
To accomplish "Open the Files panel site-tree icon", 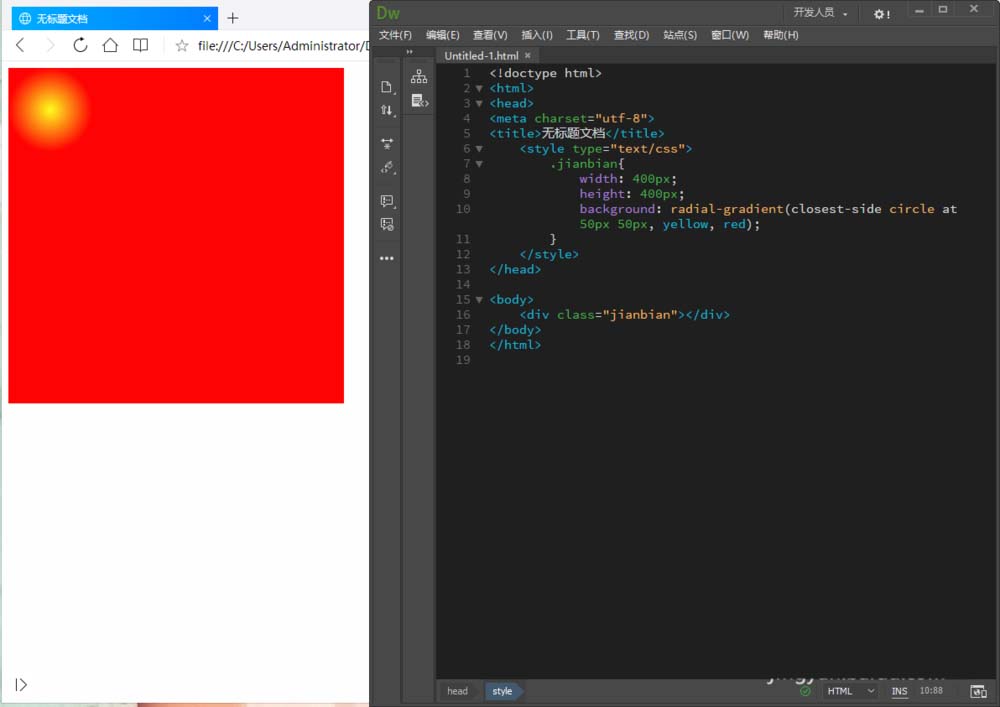I will pyautogui.click(x=419, y=77).
